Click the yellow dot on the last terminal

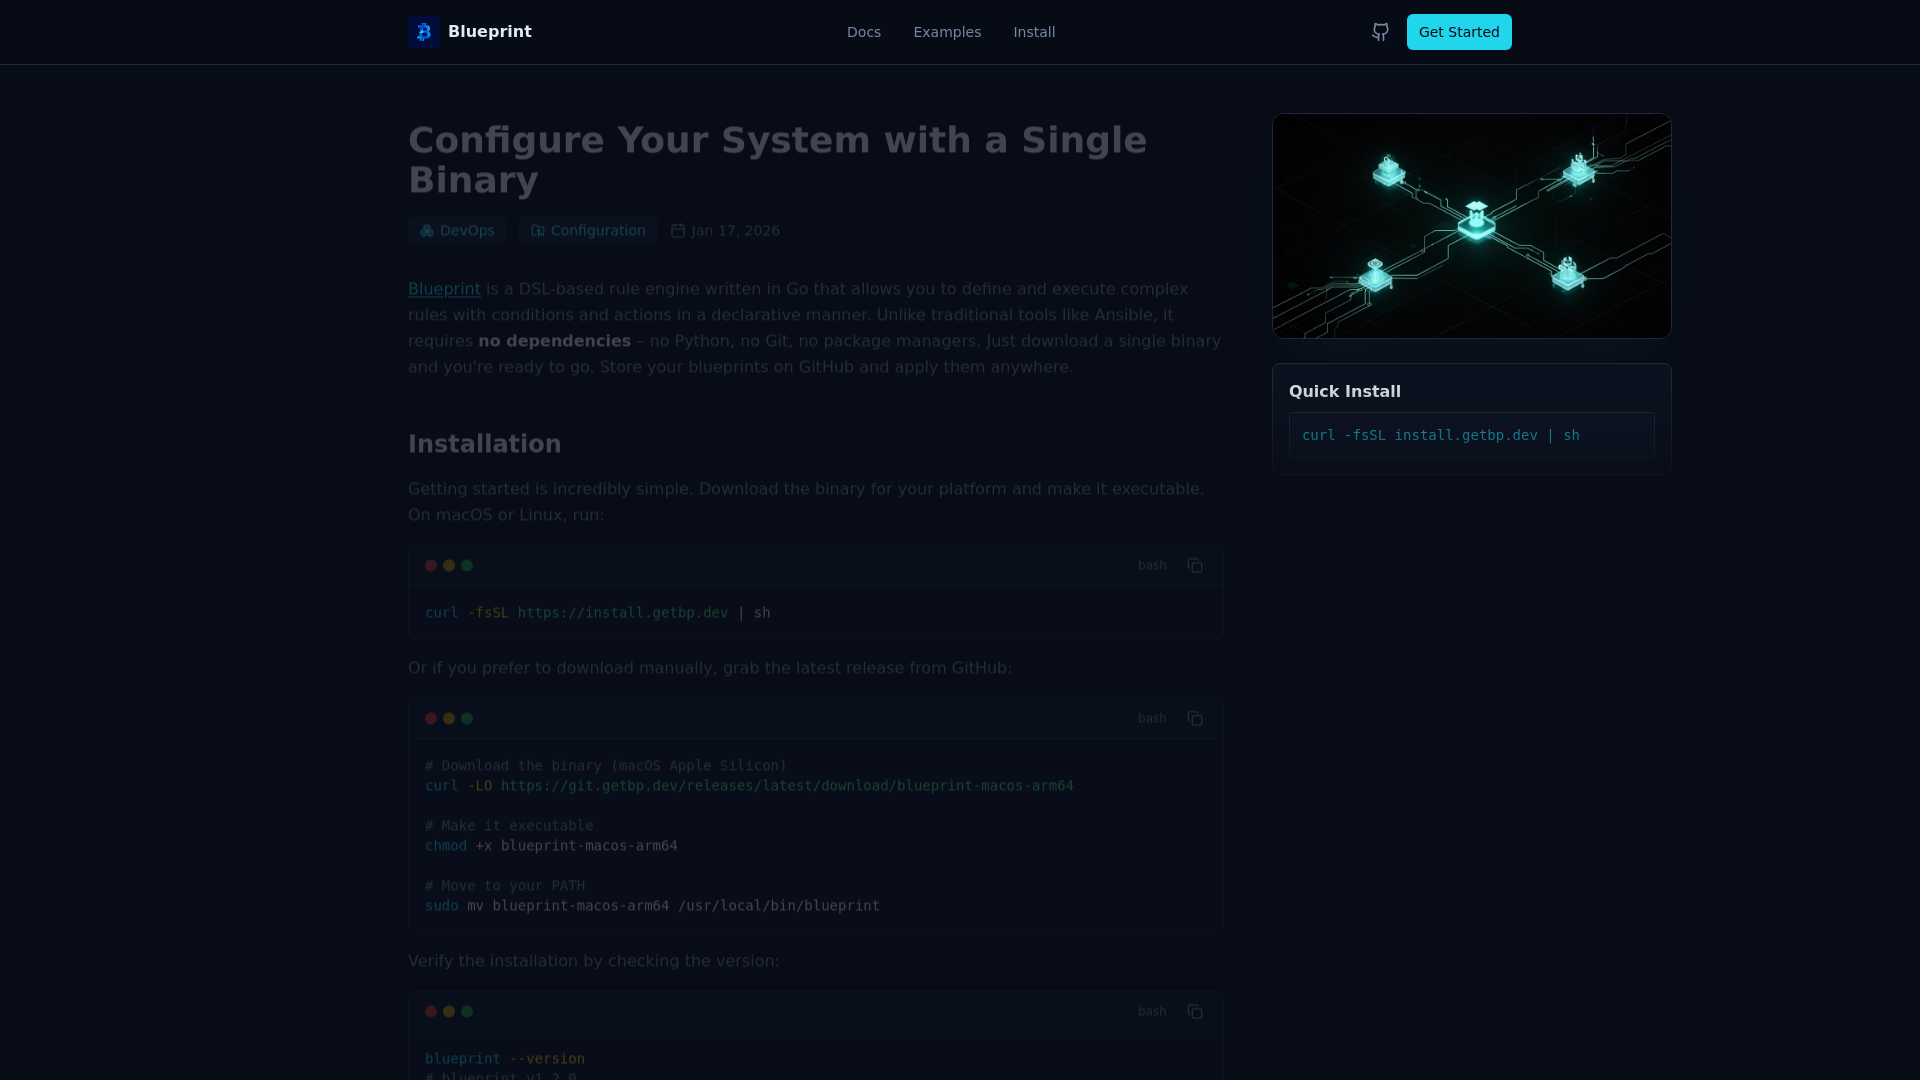coord(449,1011)
